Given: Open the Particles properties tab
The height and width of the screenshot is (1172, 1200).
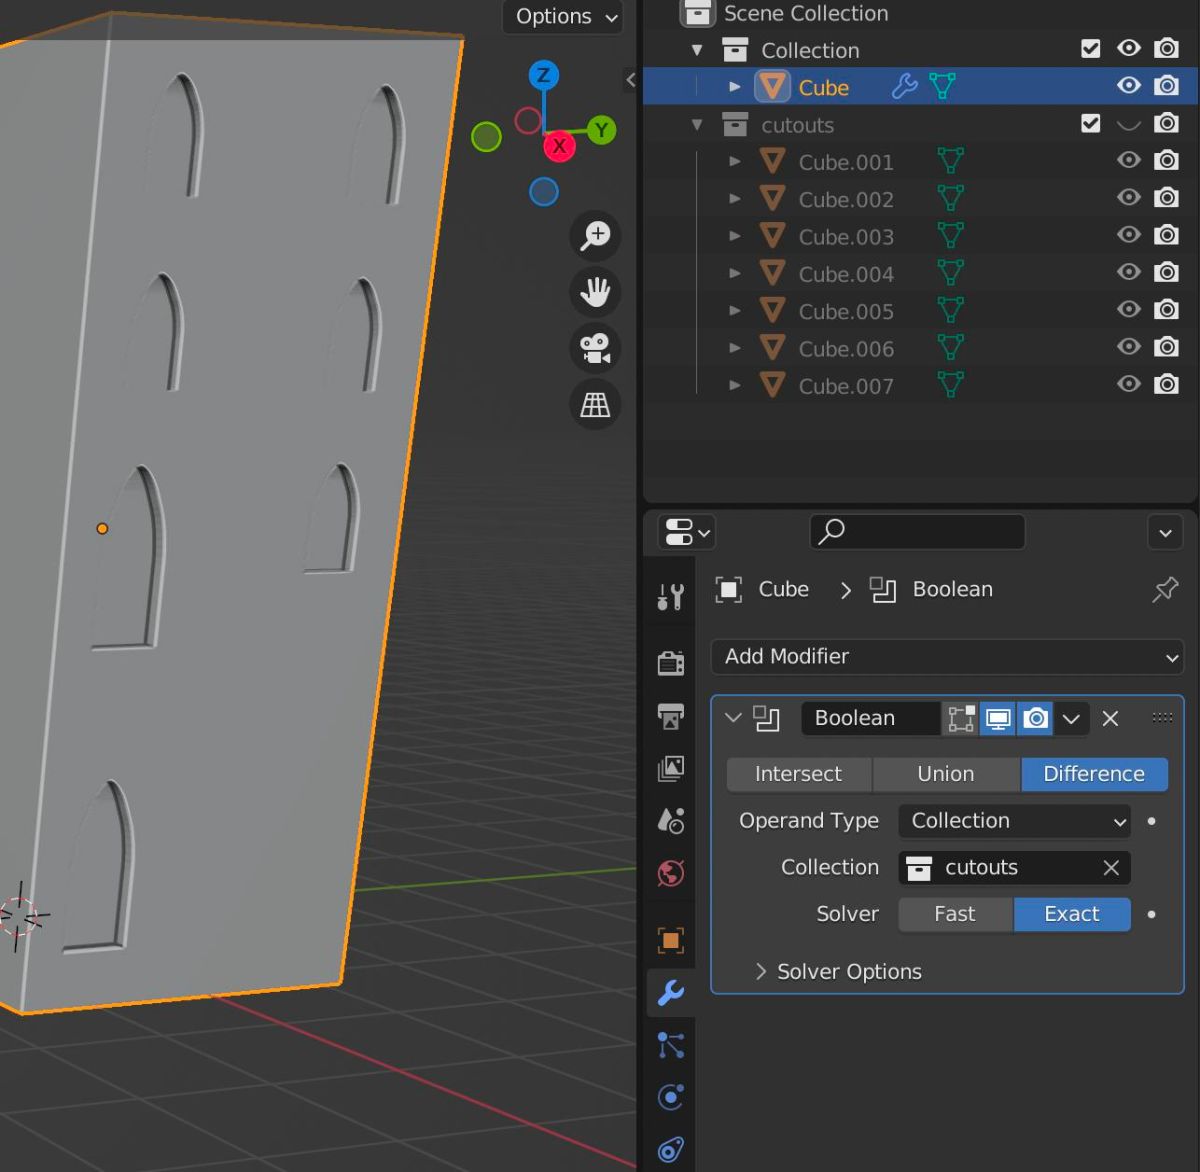Looking at the screenshot, I should [671, 1045].
